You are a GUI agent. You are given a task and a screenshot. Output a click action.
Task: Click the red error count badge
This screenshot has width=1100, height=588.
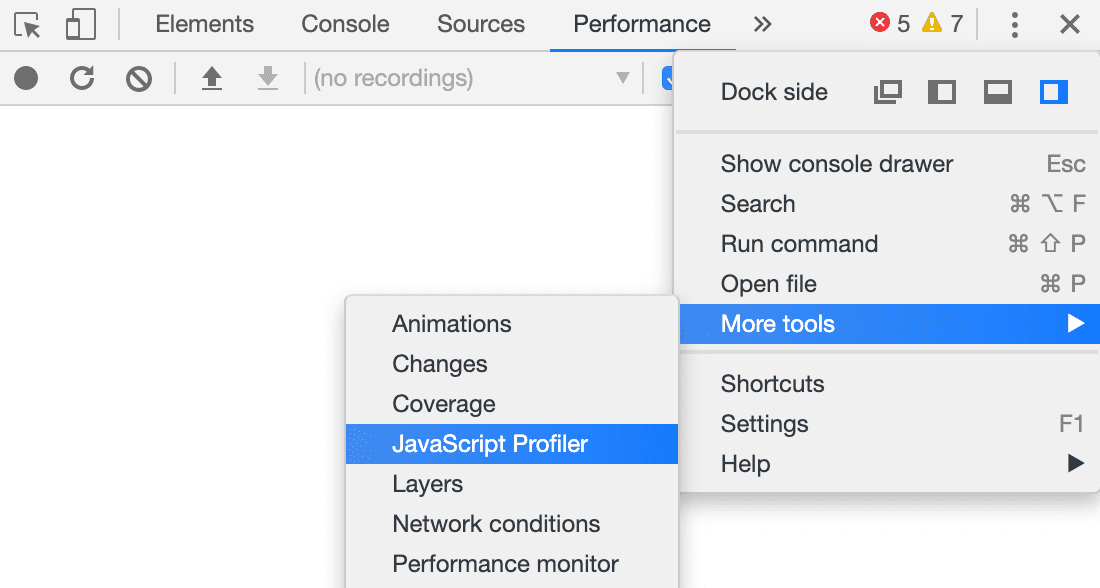890,24
